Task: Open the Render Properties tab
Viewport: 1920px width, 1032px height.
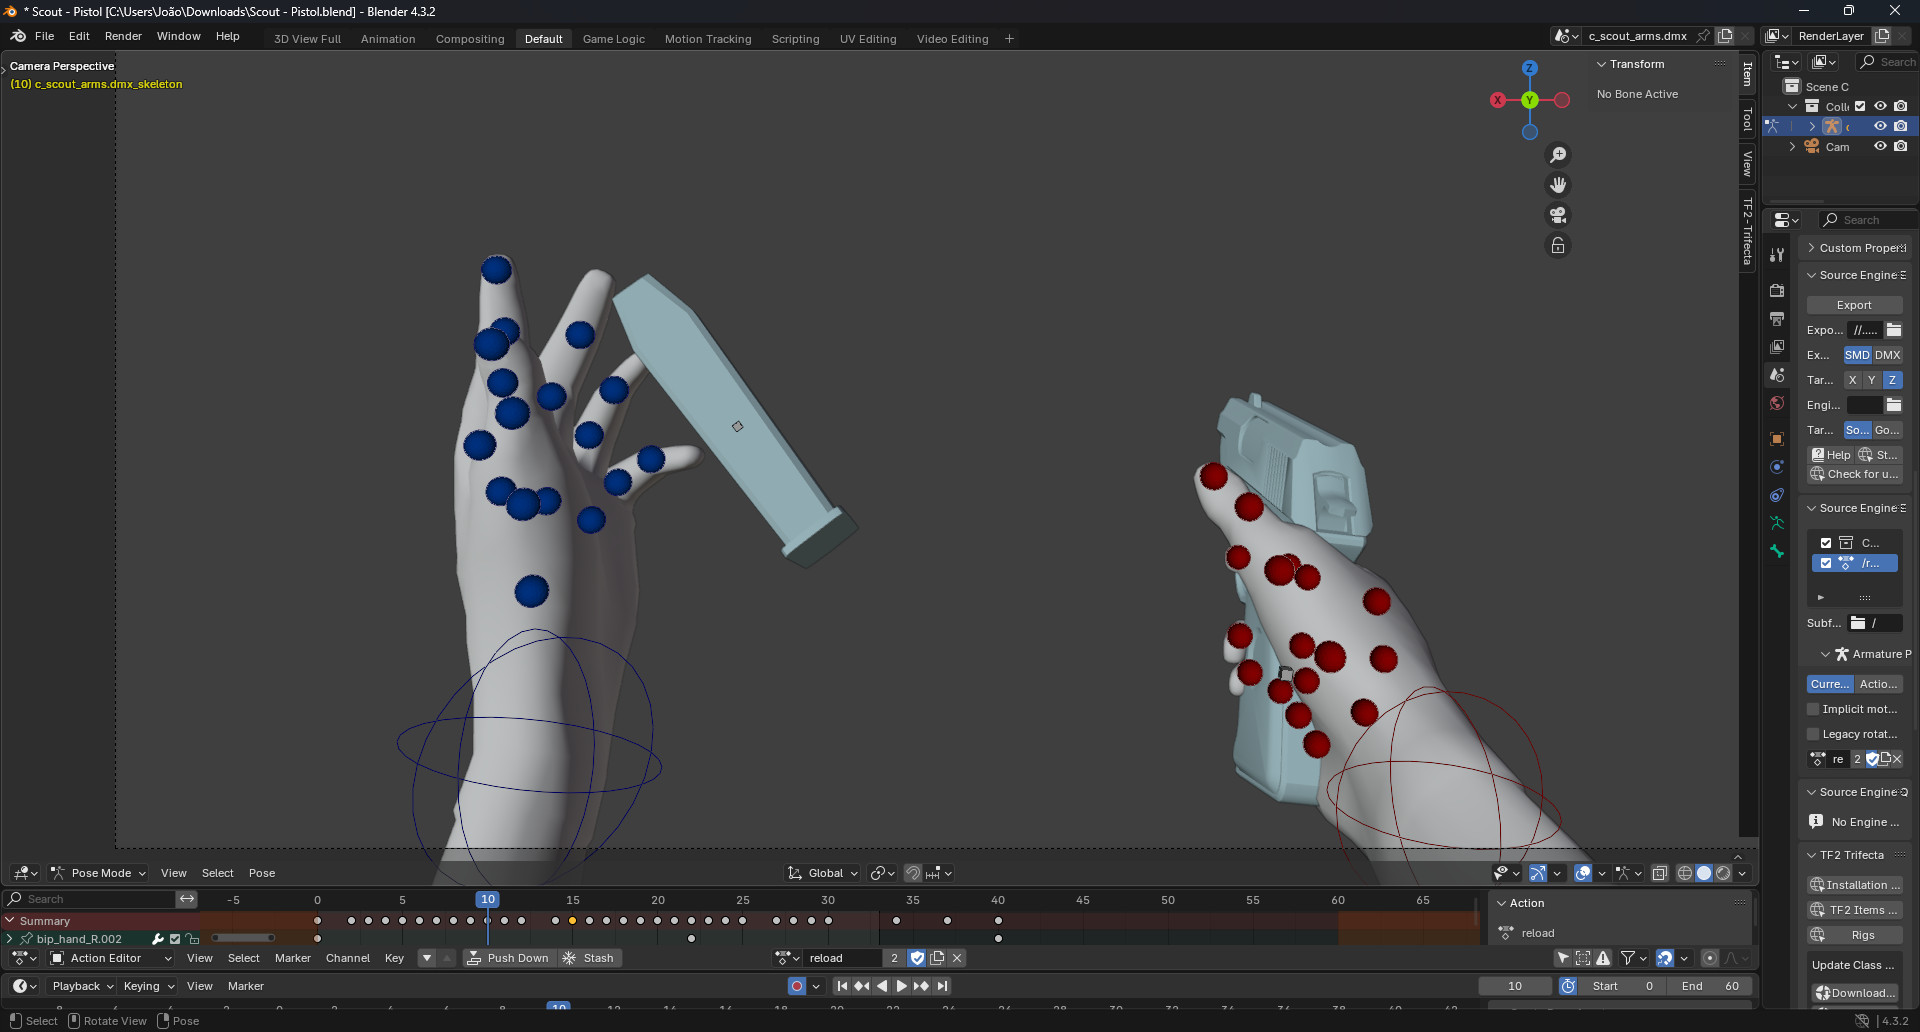Action: [1777, 290]
